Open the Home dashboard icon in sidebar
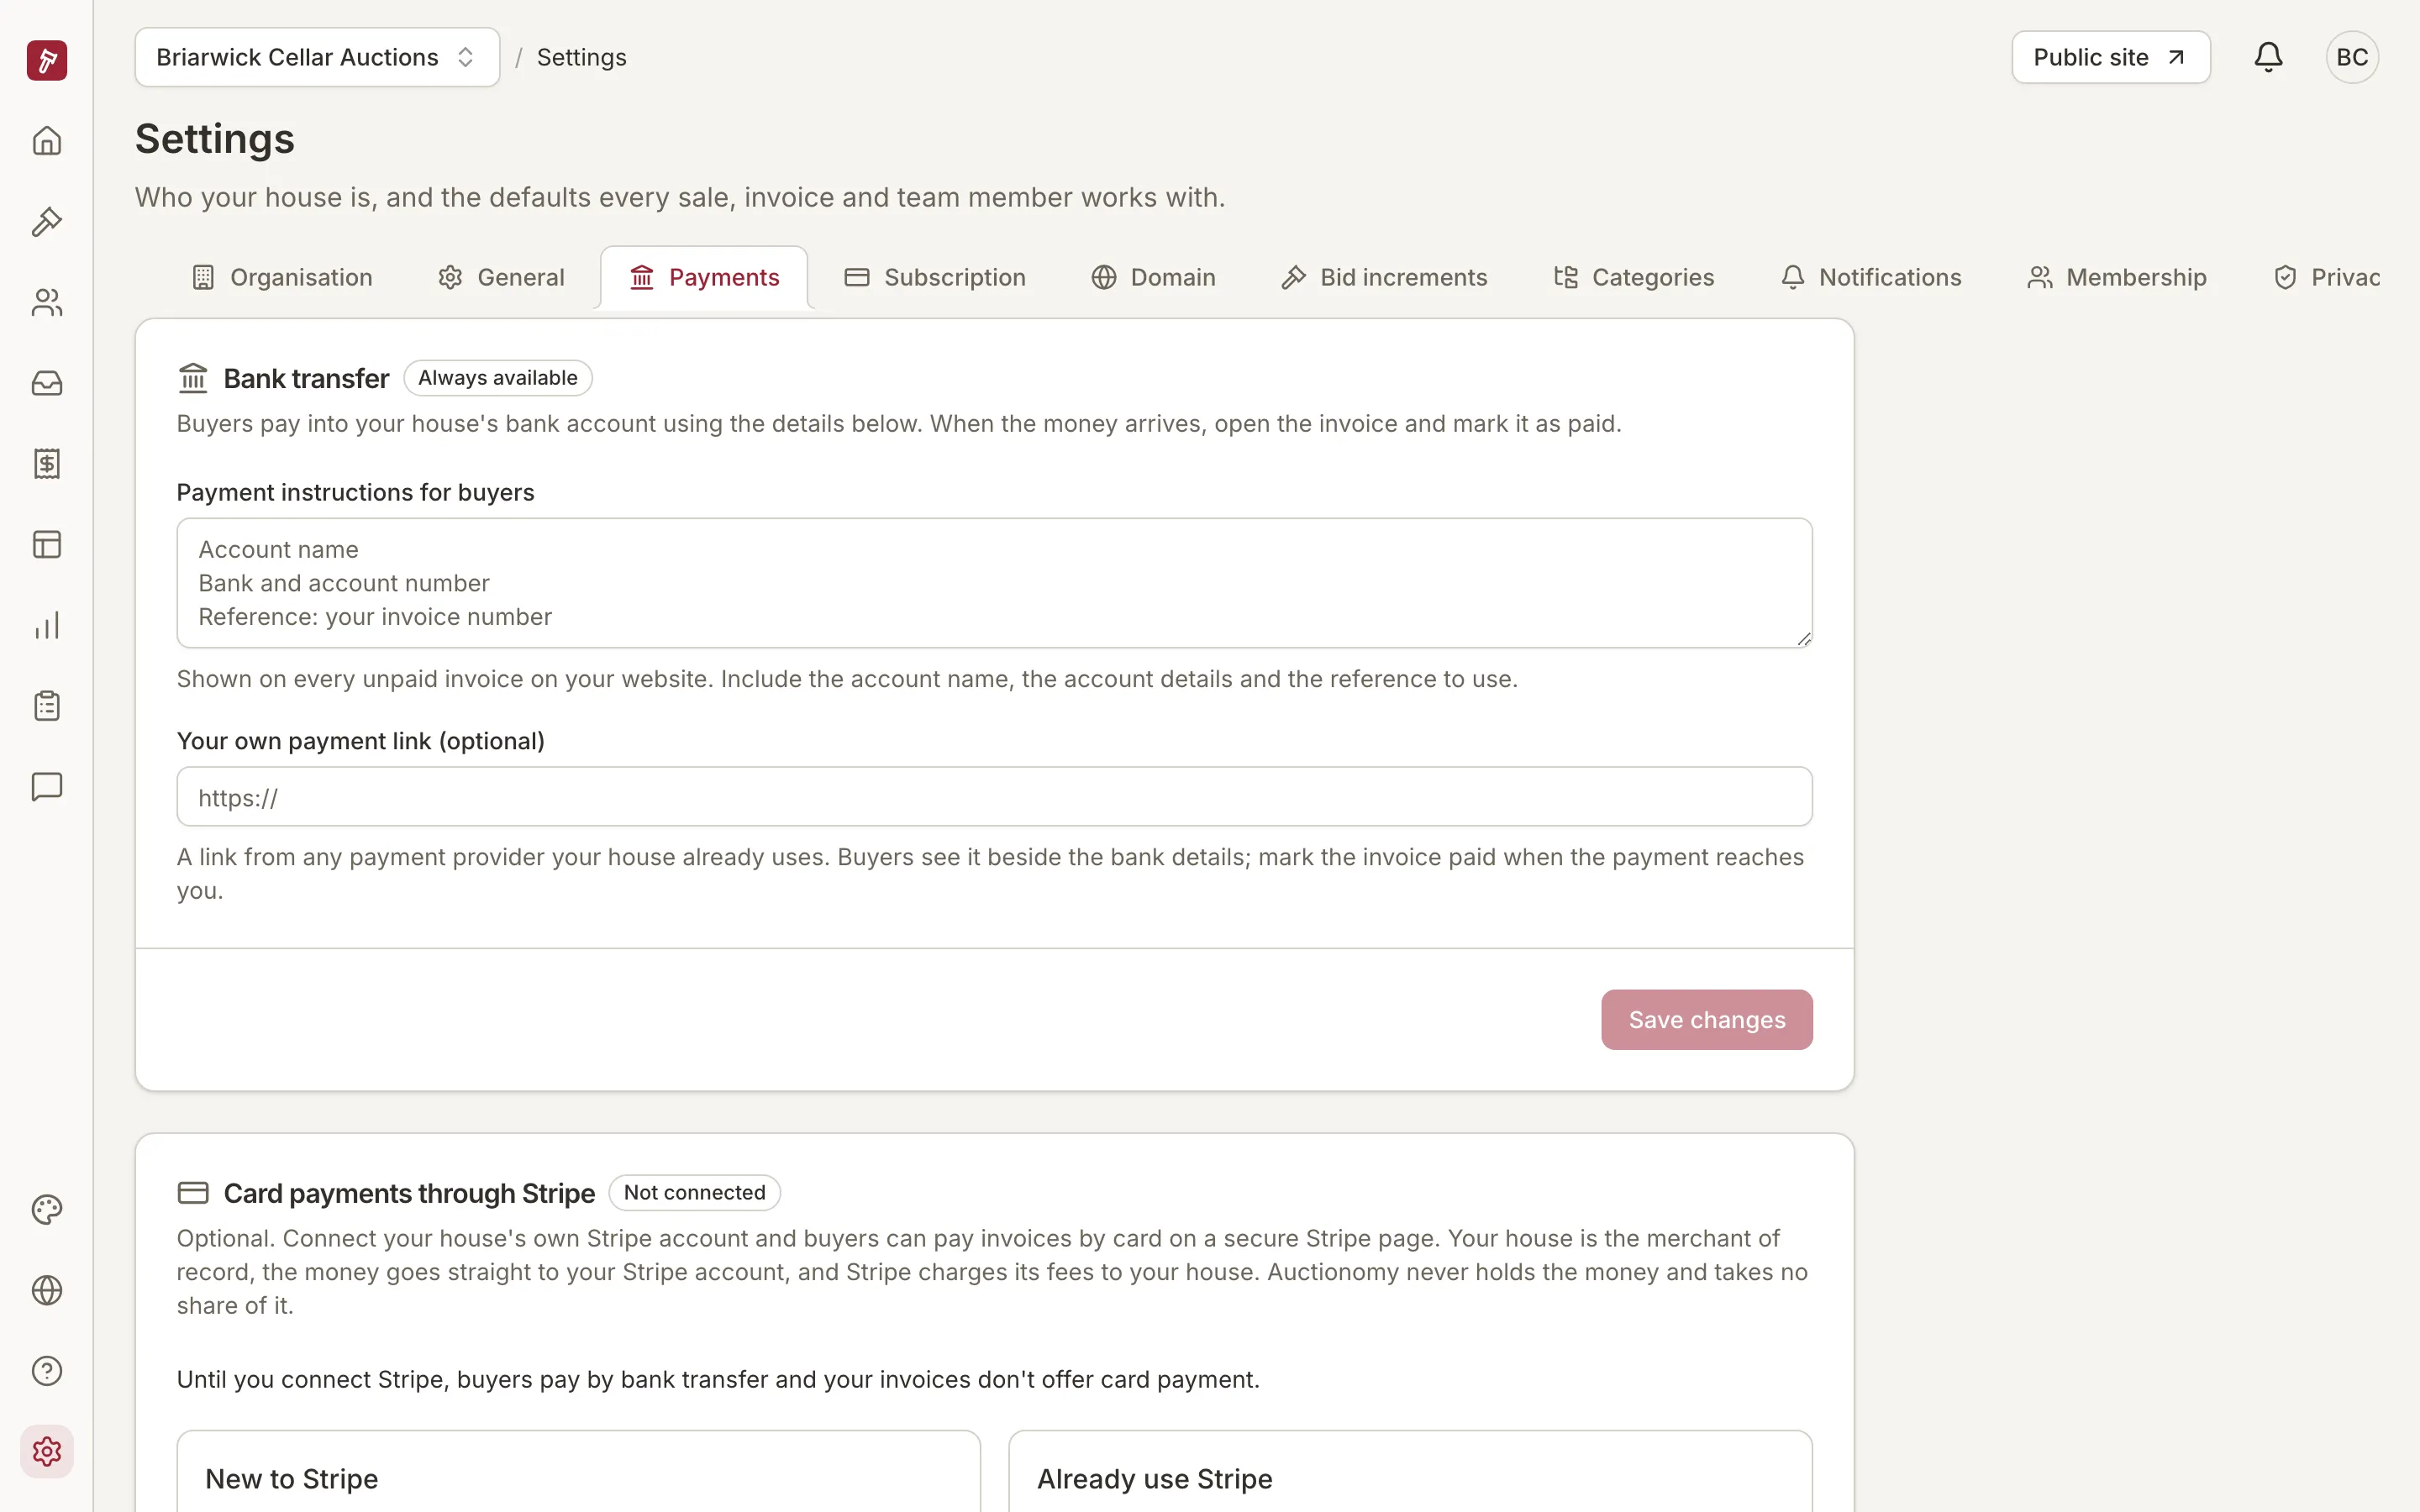This screenshot has width=2420, height=1512. click(x=47, y=141)
